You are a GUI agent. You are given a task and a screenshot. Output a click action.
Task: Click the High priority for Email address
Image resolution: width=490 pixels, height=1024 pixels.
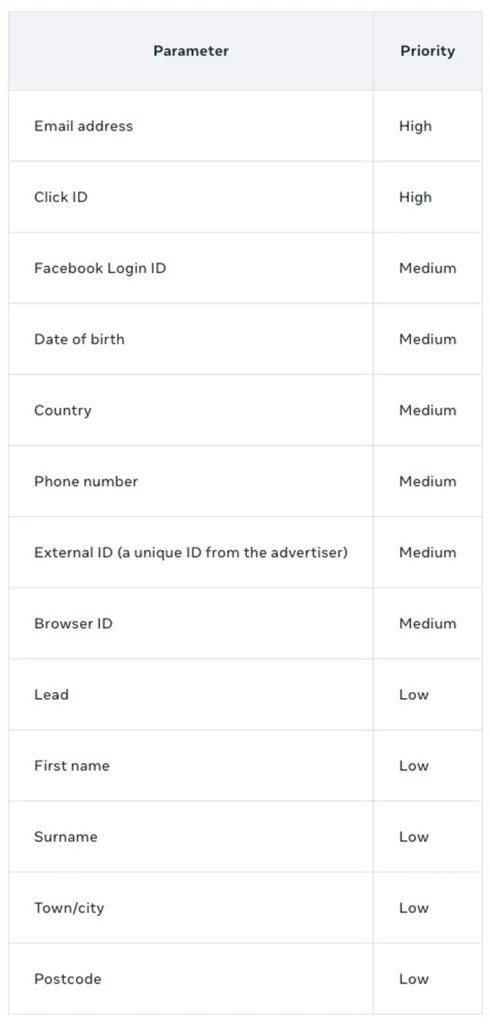pos(416,126)
